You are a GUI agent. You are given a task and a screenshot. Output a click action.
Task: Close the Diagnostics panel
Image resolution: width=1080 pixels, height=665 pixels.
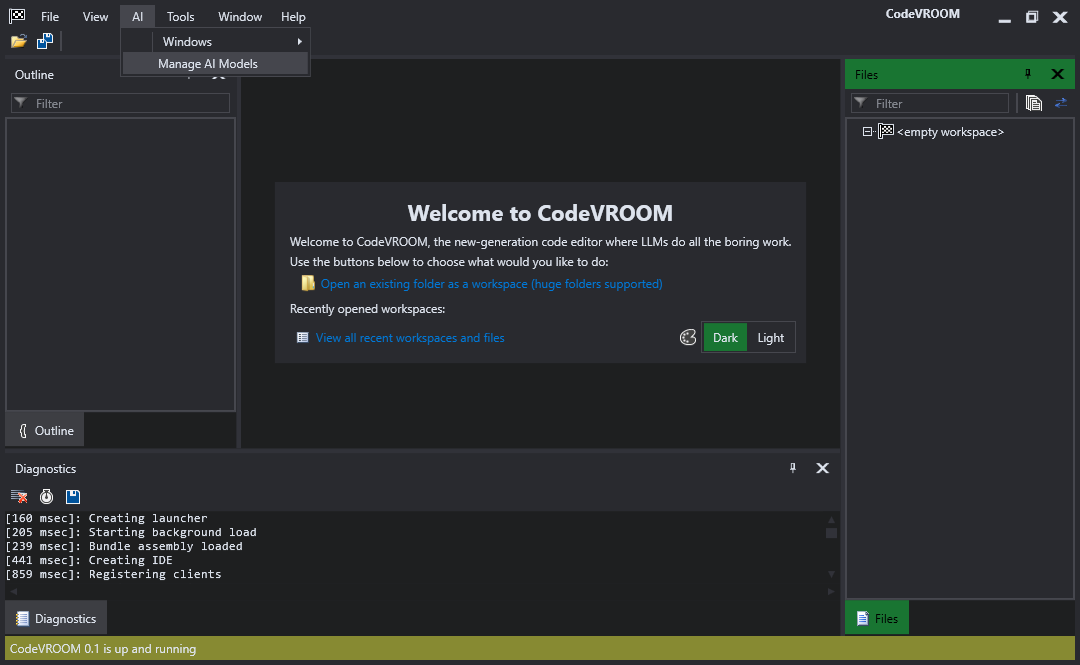(822, 468)
